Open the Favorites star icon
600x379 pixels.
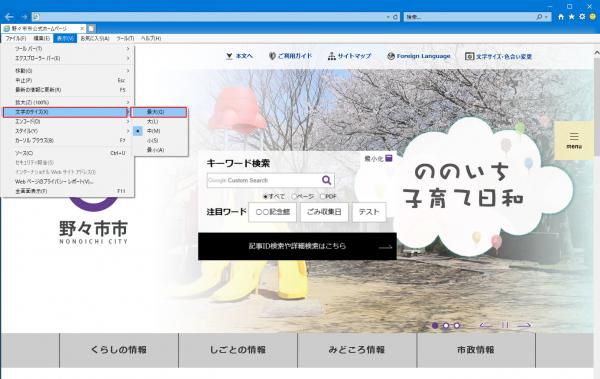572,17
